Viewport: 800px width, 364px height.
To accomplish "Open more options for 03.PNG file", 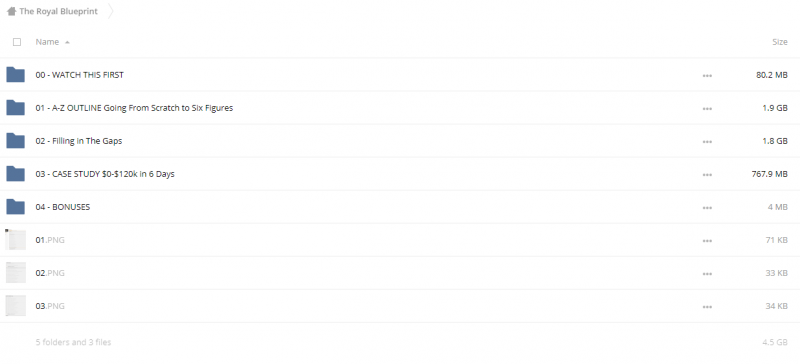I will 707,307.
